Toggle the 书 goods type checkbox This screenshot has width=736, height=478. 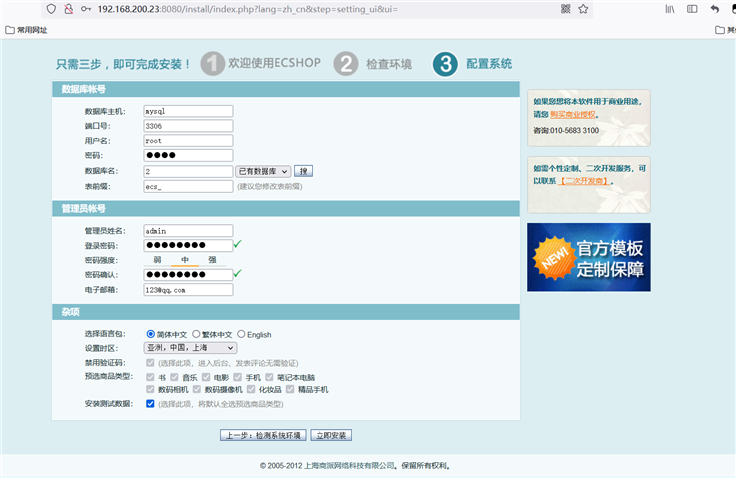pos(150,377)
